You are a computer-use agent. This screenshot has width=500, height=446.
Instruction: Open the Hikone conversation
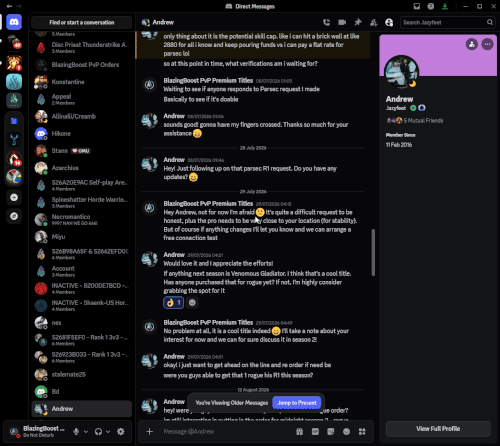click(x=82, y=134)
